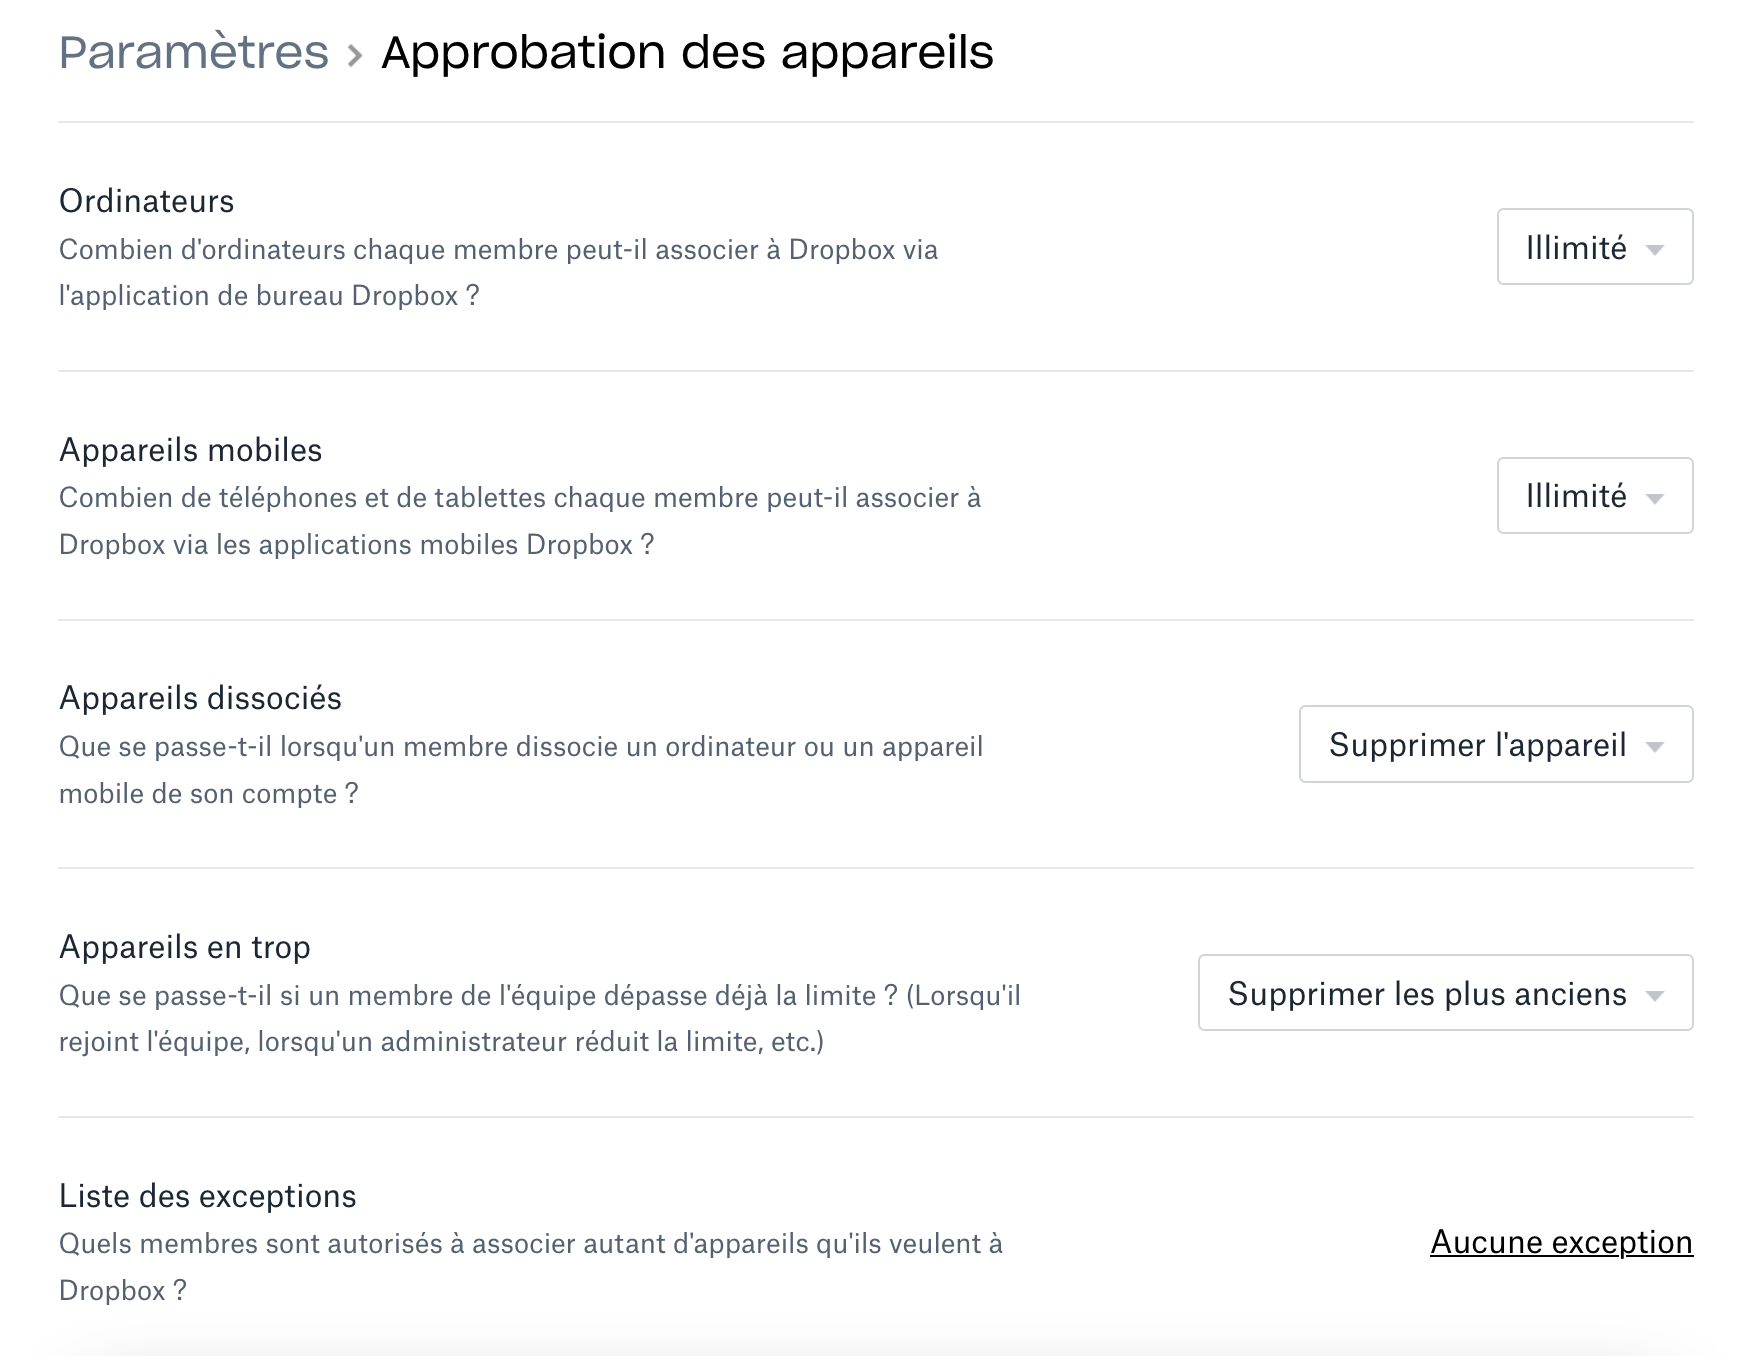This screenshot has width=1746, height=1356.
Task: Click the arrow icon in Appareils mobiles dropdown
Action: pos(1655,499)
